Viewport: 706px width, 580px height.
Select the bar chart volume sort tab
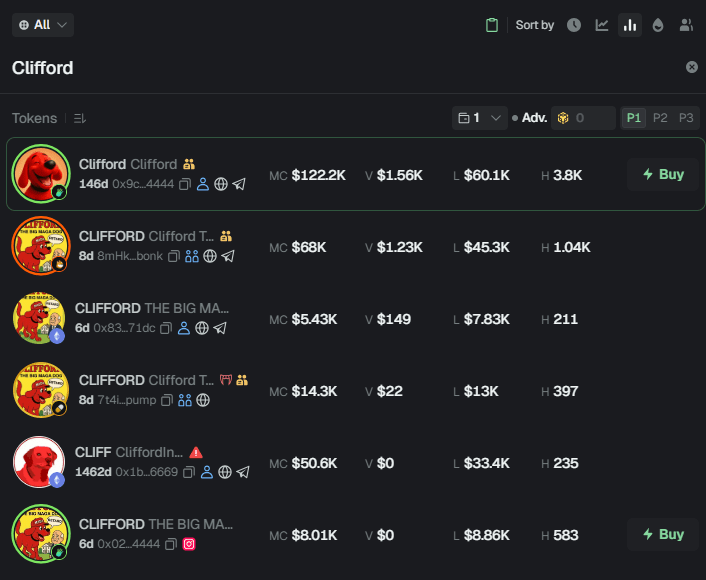click(x=630, y=25)
